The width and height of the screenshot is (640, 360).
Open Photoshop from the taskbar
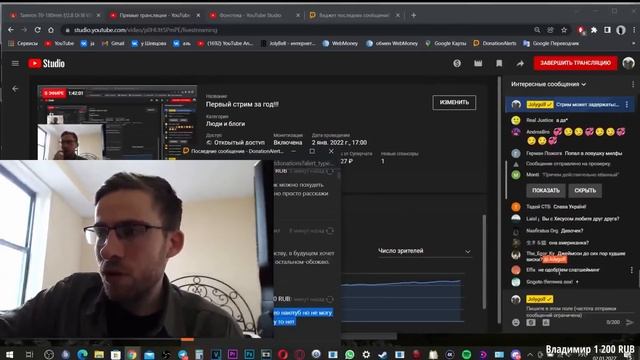tap(249, 354)
